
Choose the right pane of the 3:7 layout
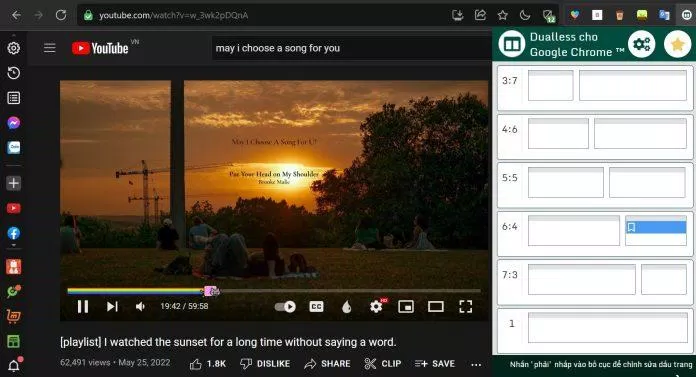pos(633,85)
